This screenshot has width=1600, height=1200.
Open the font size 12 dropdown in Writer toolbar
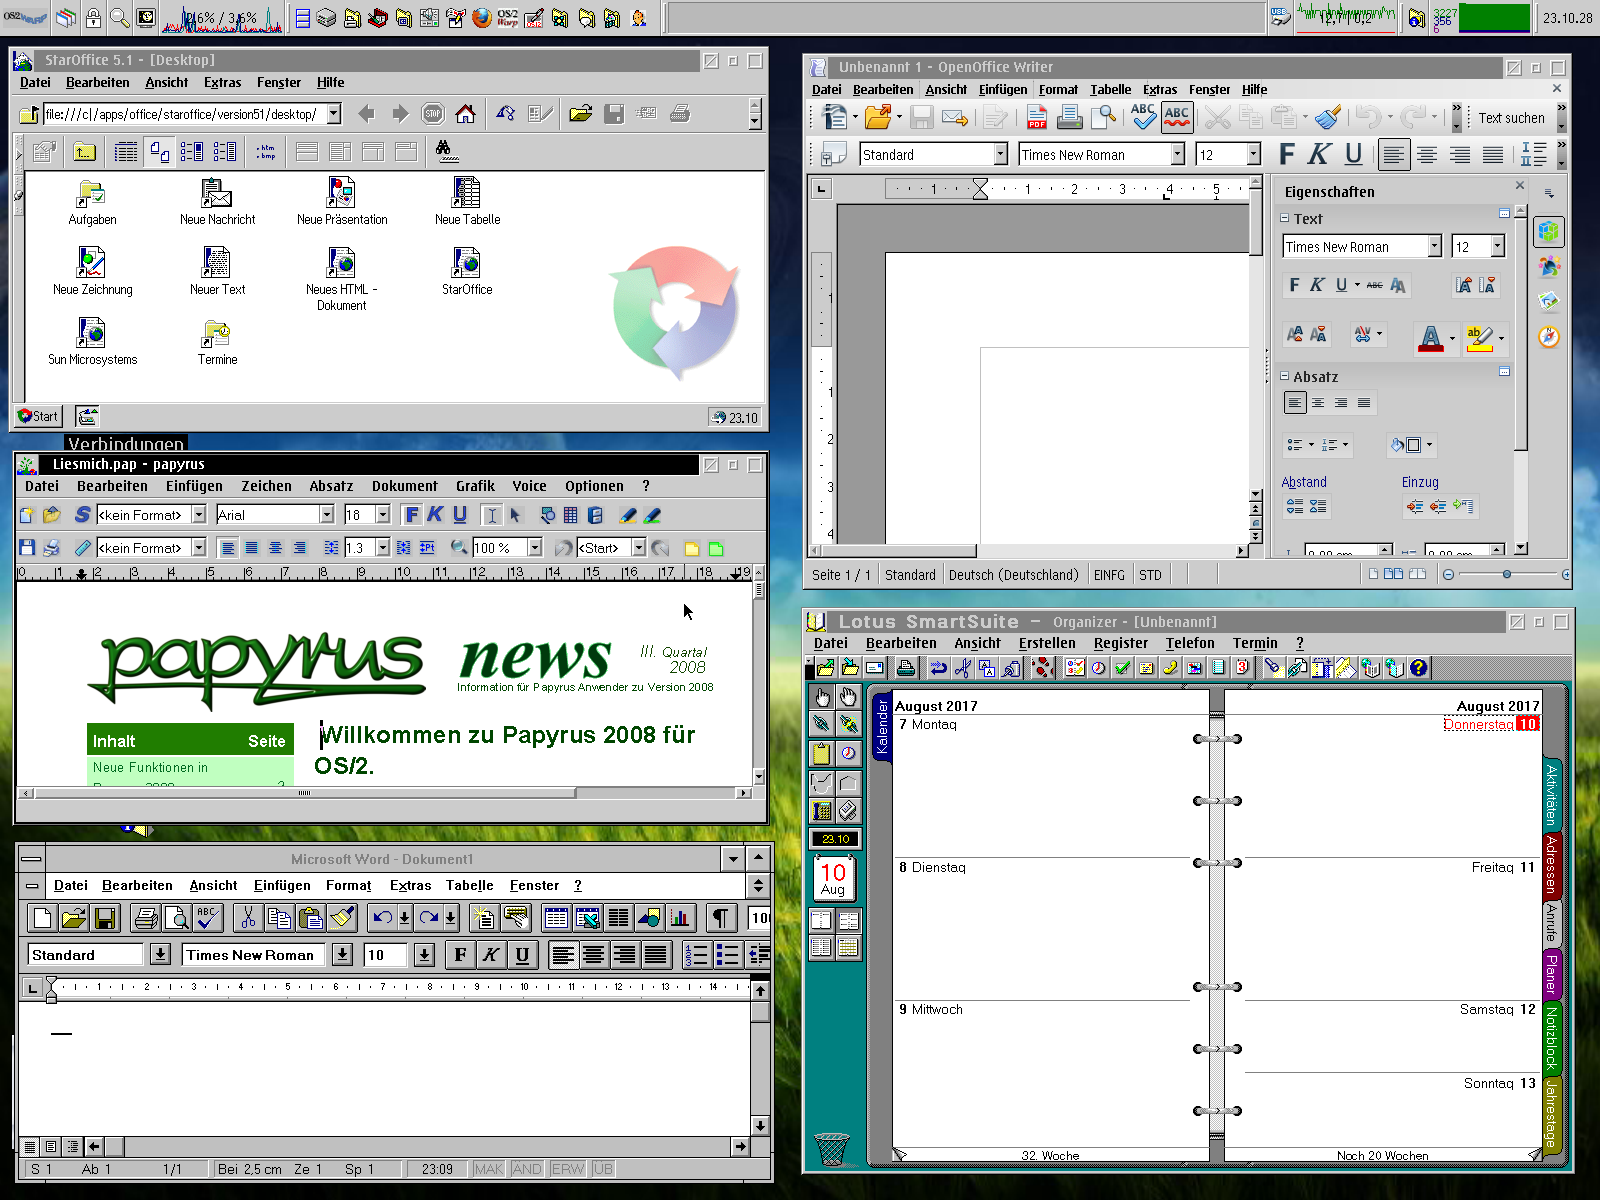click(1254, 154)
